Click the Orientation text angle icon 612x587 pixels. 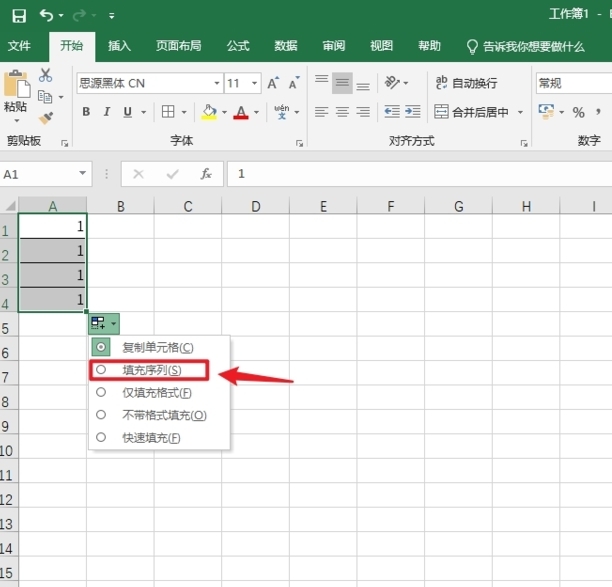[x=392, y=82]
